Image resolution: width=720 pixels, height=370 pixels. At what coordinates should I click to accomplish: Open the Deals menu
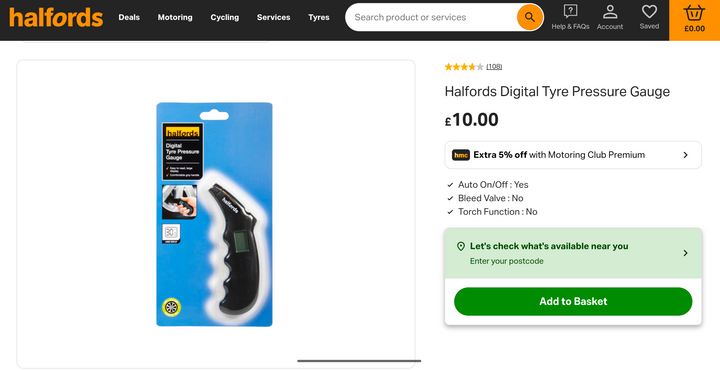click(x=129, y=17)
